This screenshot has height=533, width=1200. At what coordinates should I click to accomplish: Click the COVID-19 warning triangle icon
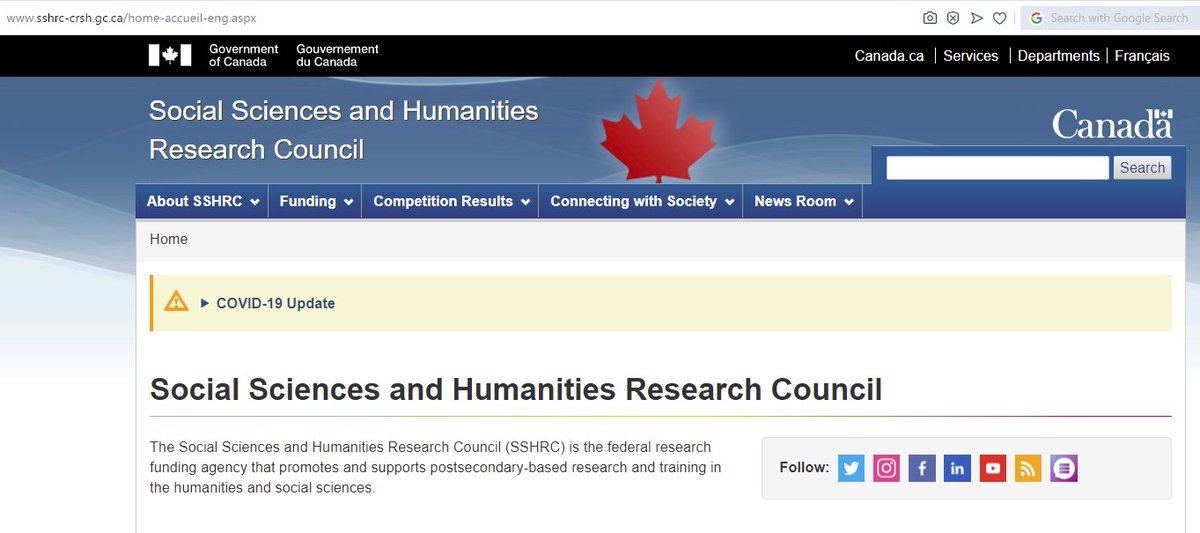tap(177, 301)
